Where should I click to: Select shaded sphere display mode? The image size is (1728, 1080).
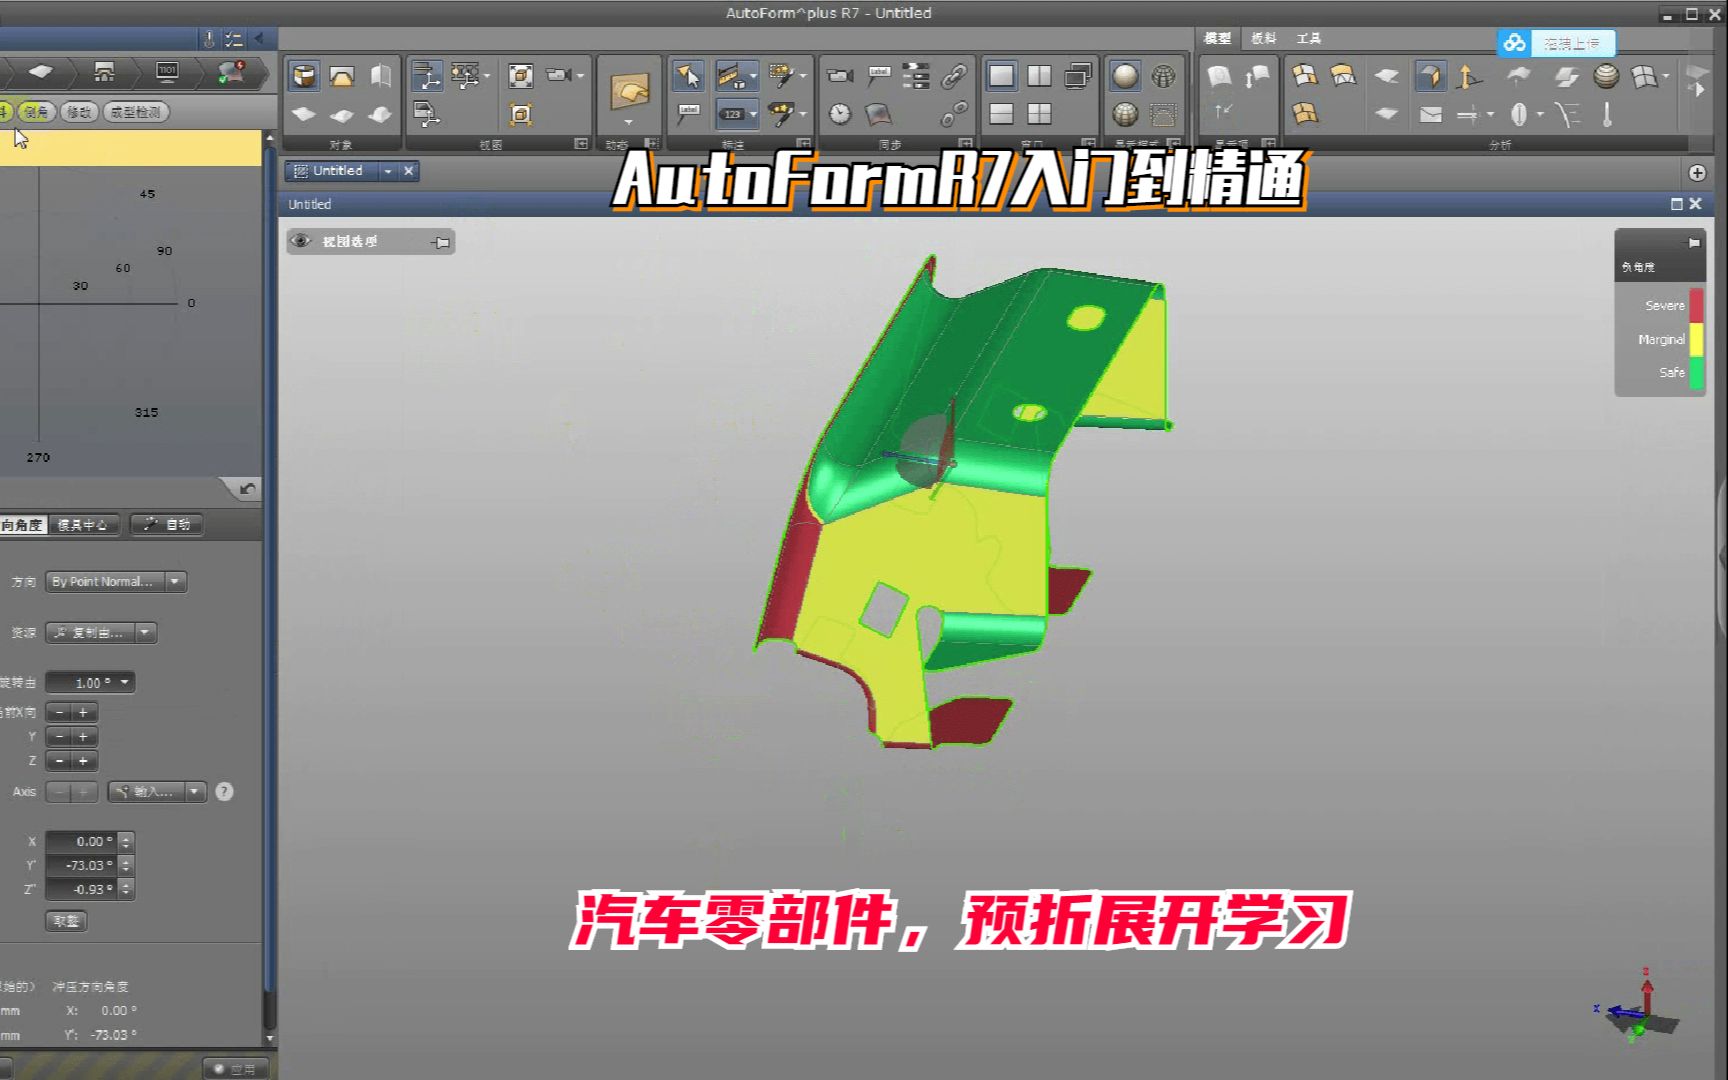coord(1125,76)
